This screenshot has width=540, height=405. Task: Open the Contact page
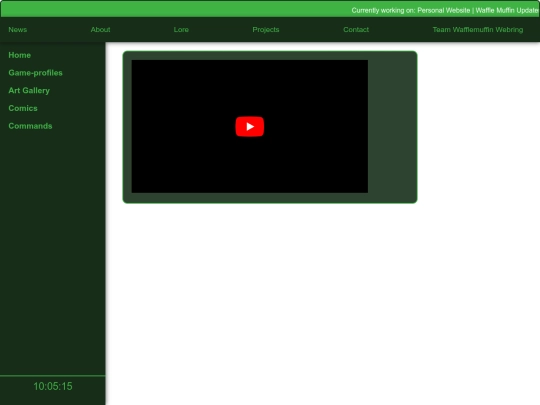coord(356,30)
